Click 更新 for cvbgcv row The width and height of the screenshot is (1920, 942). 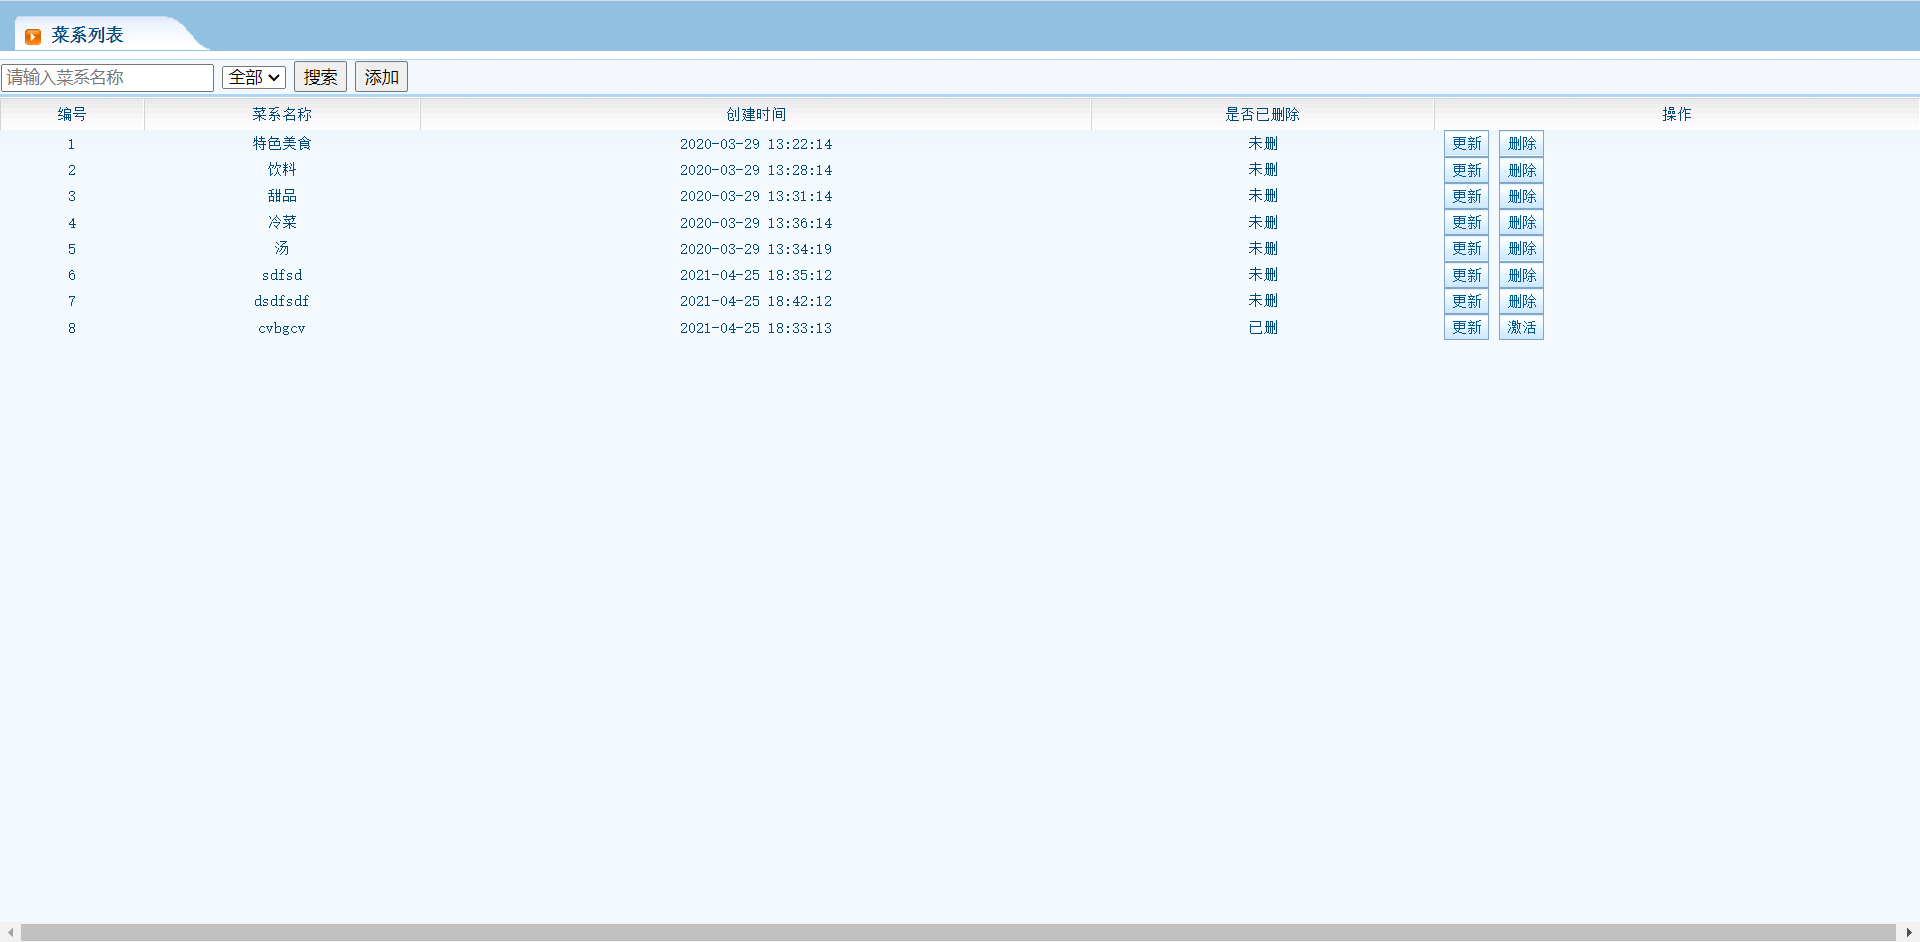[x=1466, y=327]
